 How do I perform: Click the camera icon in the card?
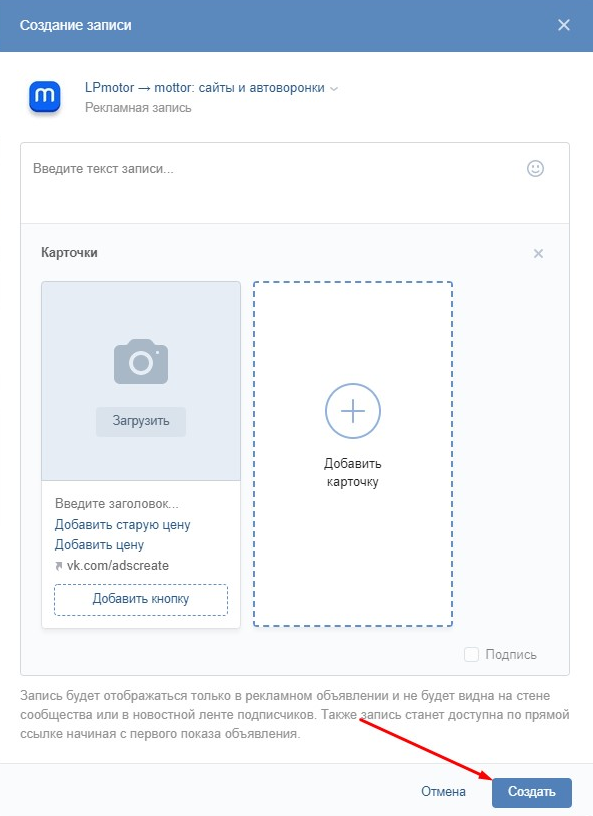pyautogui.click(x=141, y=362)
